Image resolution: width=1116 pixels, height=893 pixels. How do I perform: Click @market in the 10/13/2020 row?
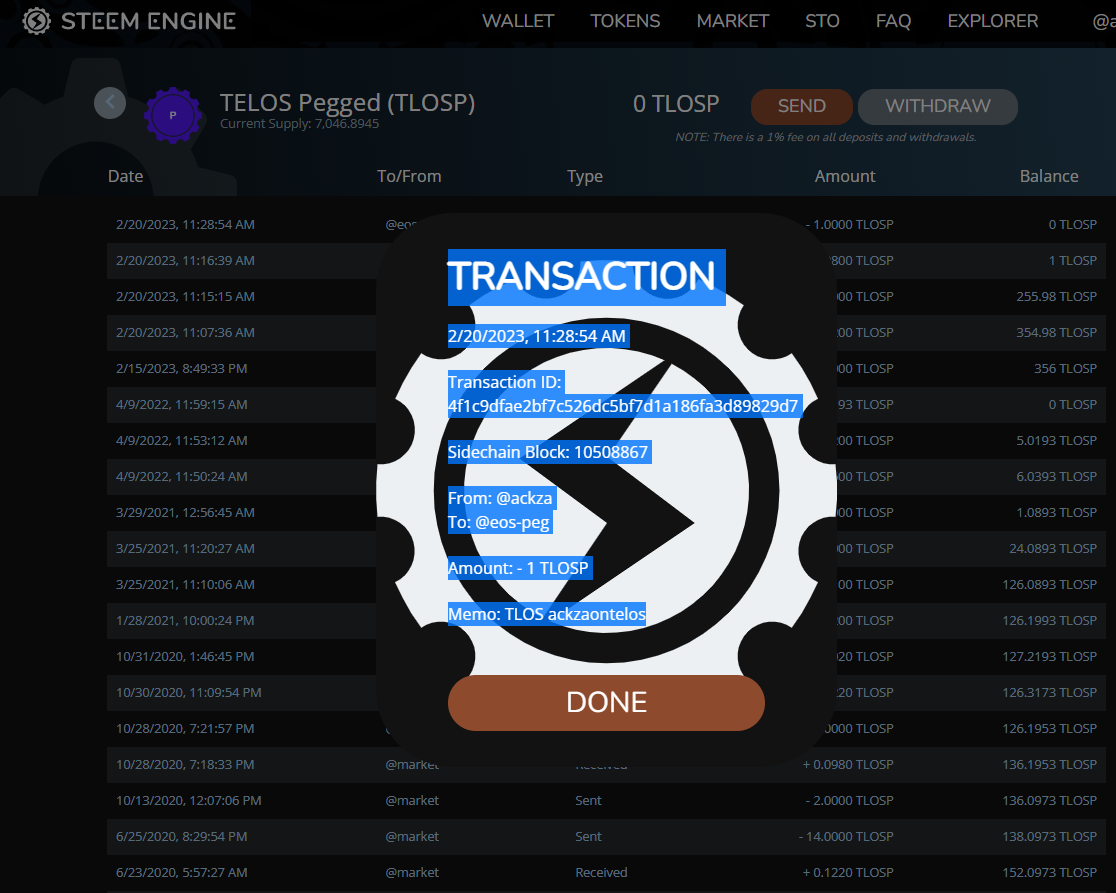(412, 800)
